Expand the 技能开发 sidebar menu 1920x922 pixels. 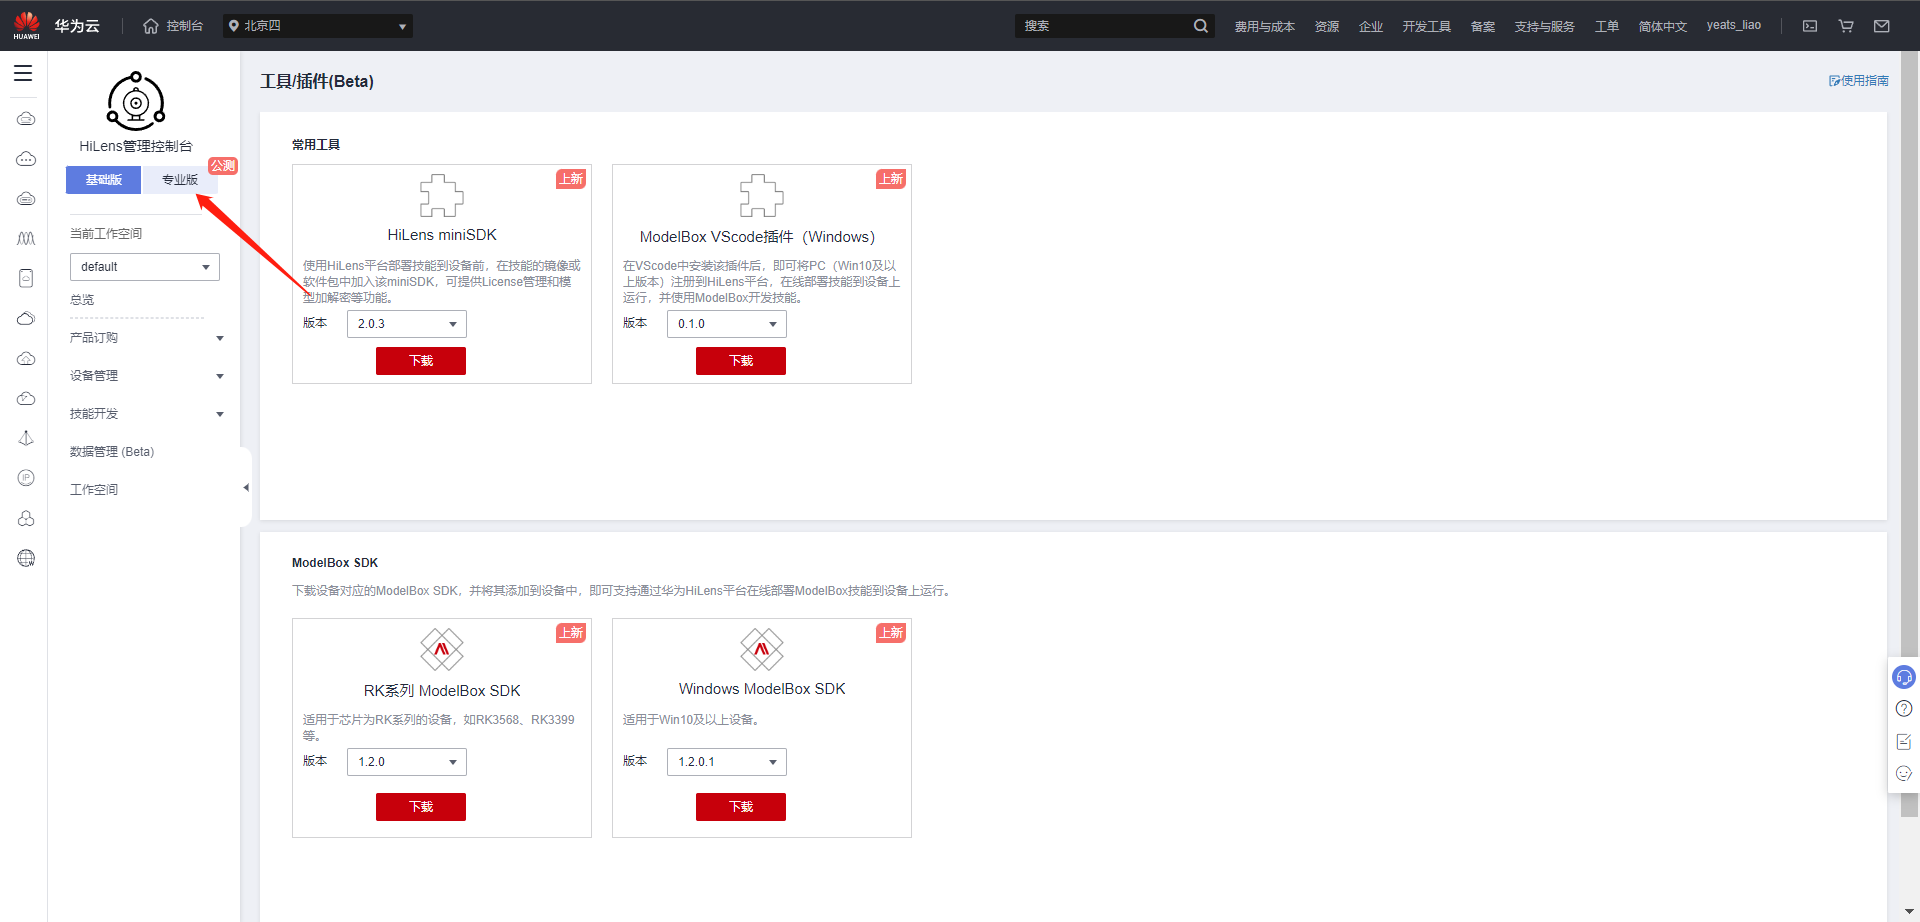(146, 414)
